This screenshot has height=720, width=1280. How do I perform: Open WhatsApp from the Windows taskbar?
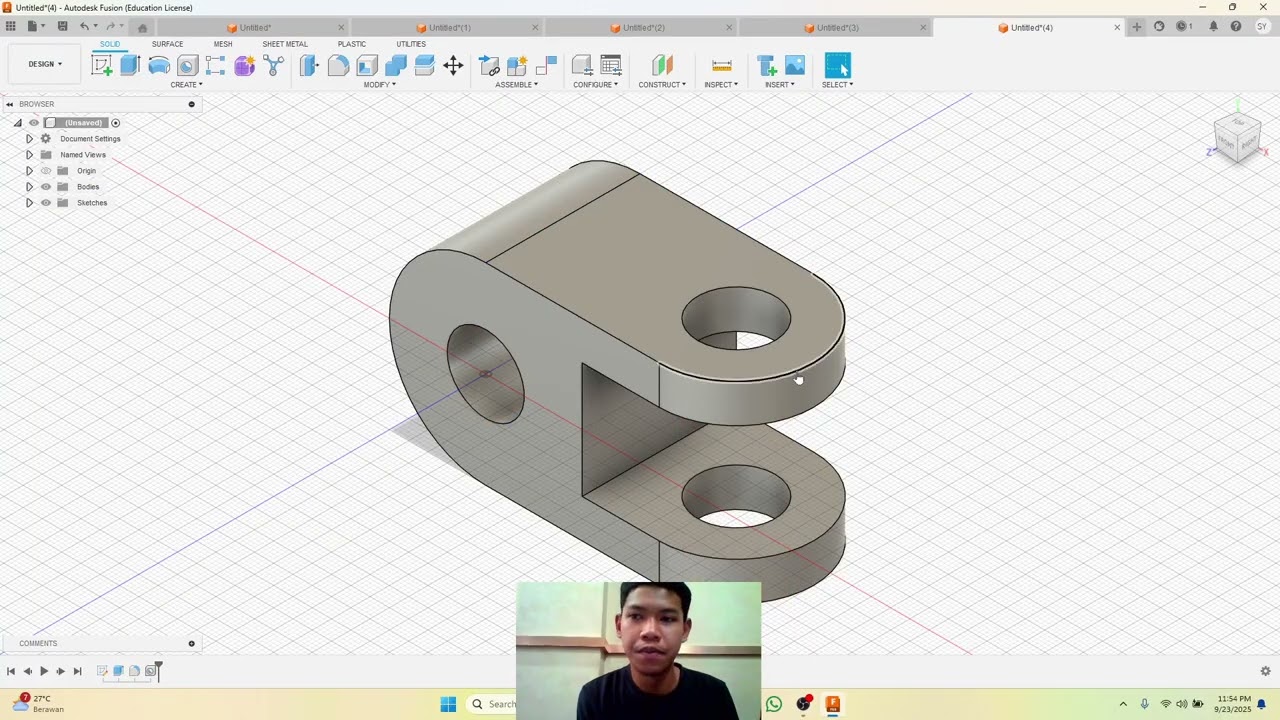(774, 704)
